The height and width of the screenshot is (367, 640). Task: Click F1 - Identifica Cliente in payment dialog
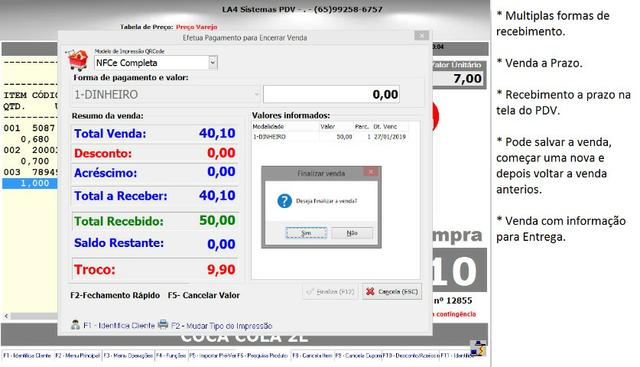(x=119, y=325)
